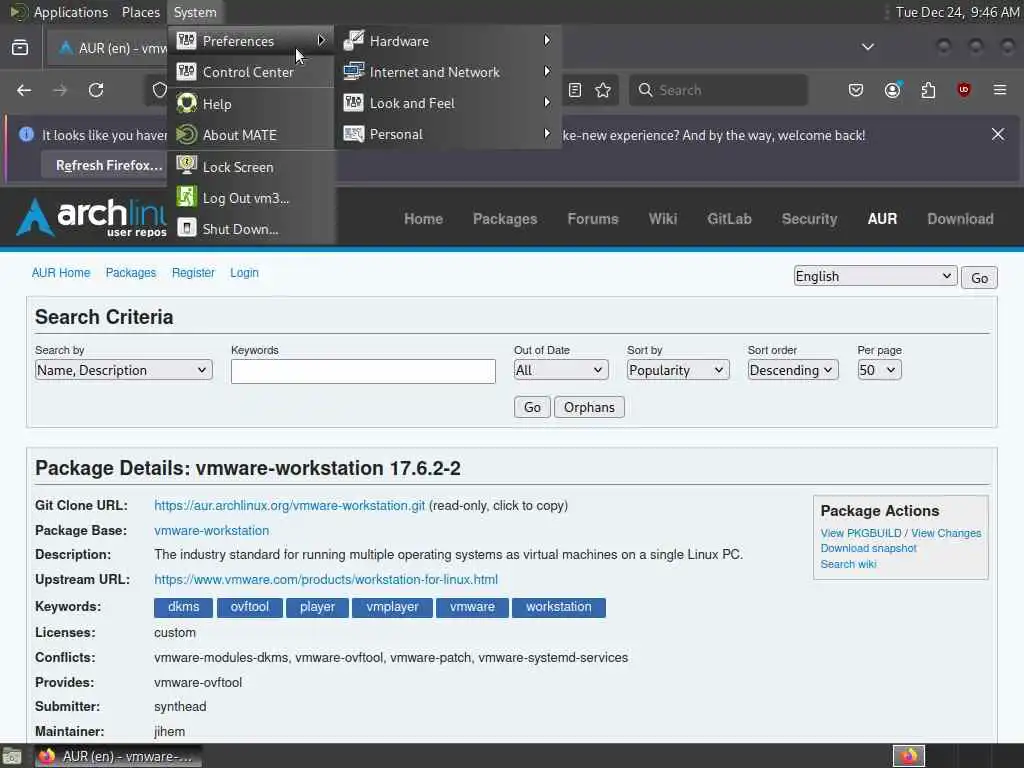The height and width of the screenshot is (768, 1024).
Task: Click the Firefox icon in bottom-right tray
Action: click(909, 756)
